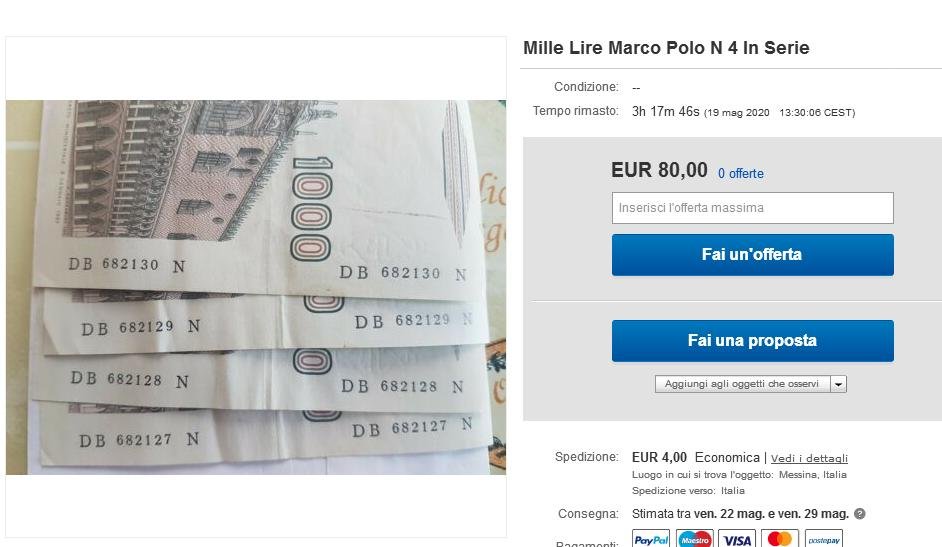
Task: Open the '0 offerte' bids link
Action: [741, 174]
